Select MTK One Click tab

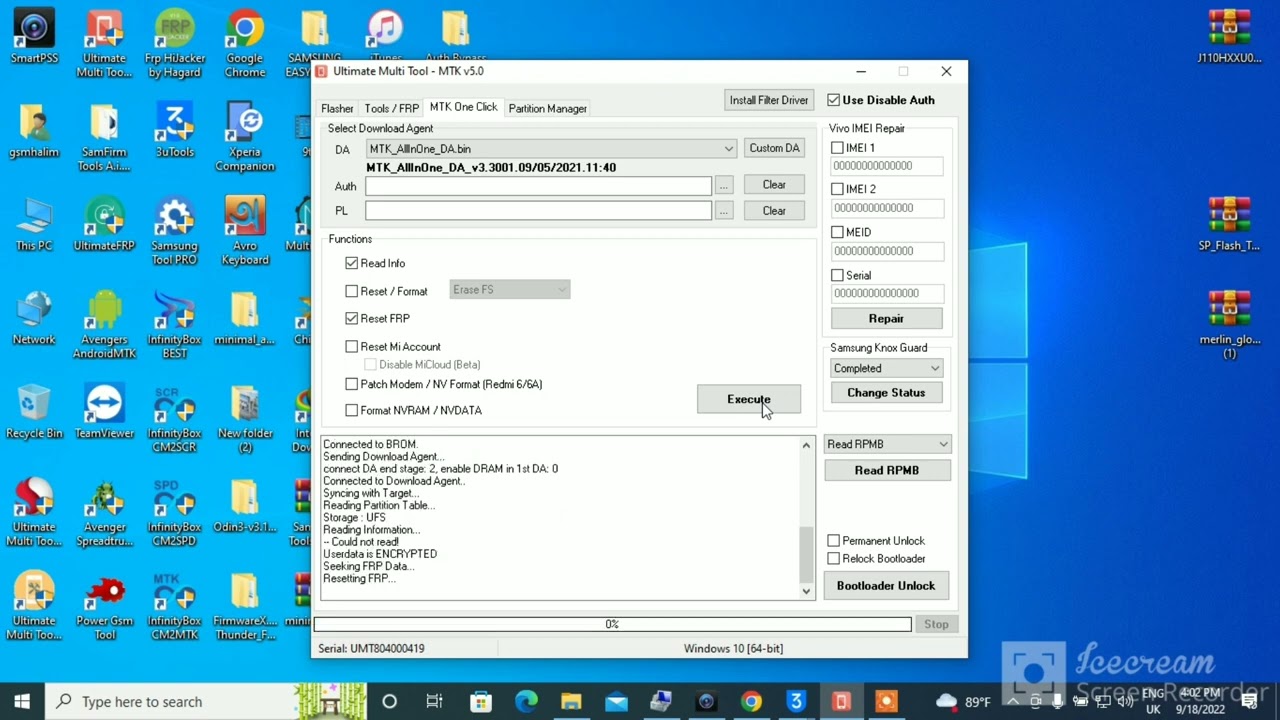pyautogui.click(x=463, y=107)
